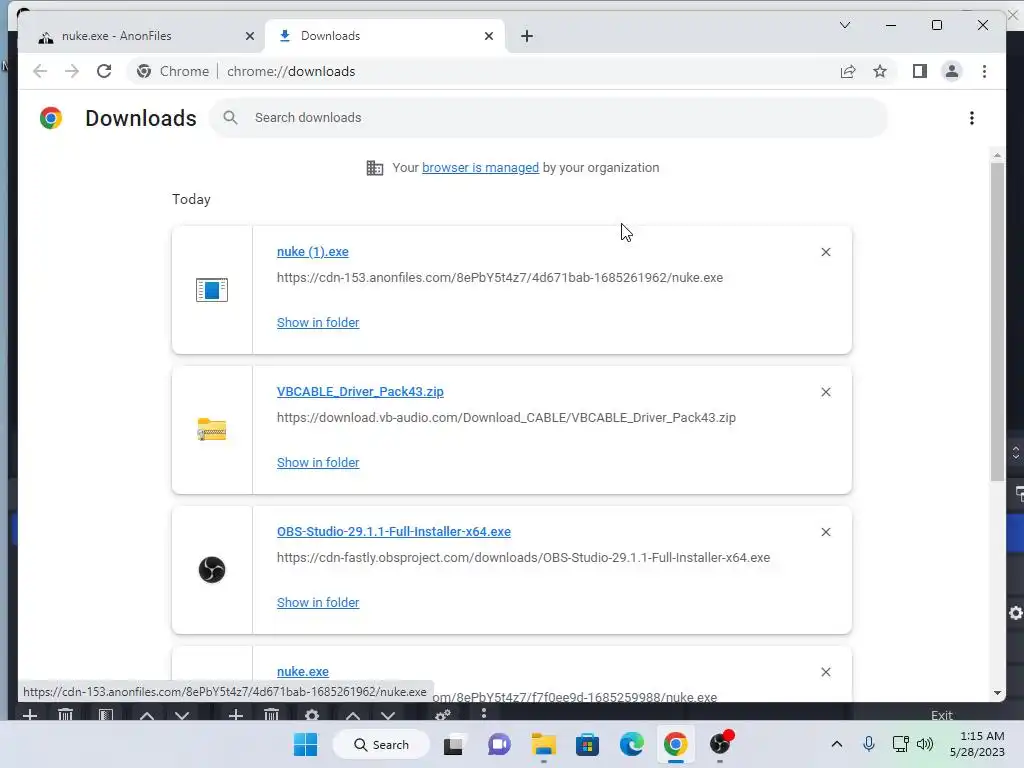Open the Chrome profile avatar menu

pyautogui.click(x=952, y=71)
